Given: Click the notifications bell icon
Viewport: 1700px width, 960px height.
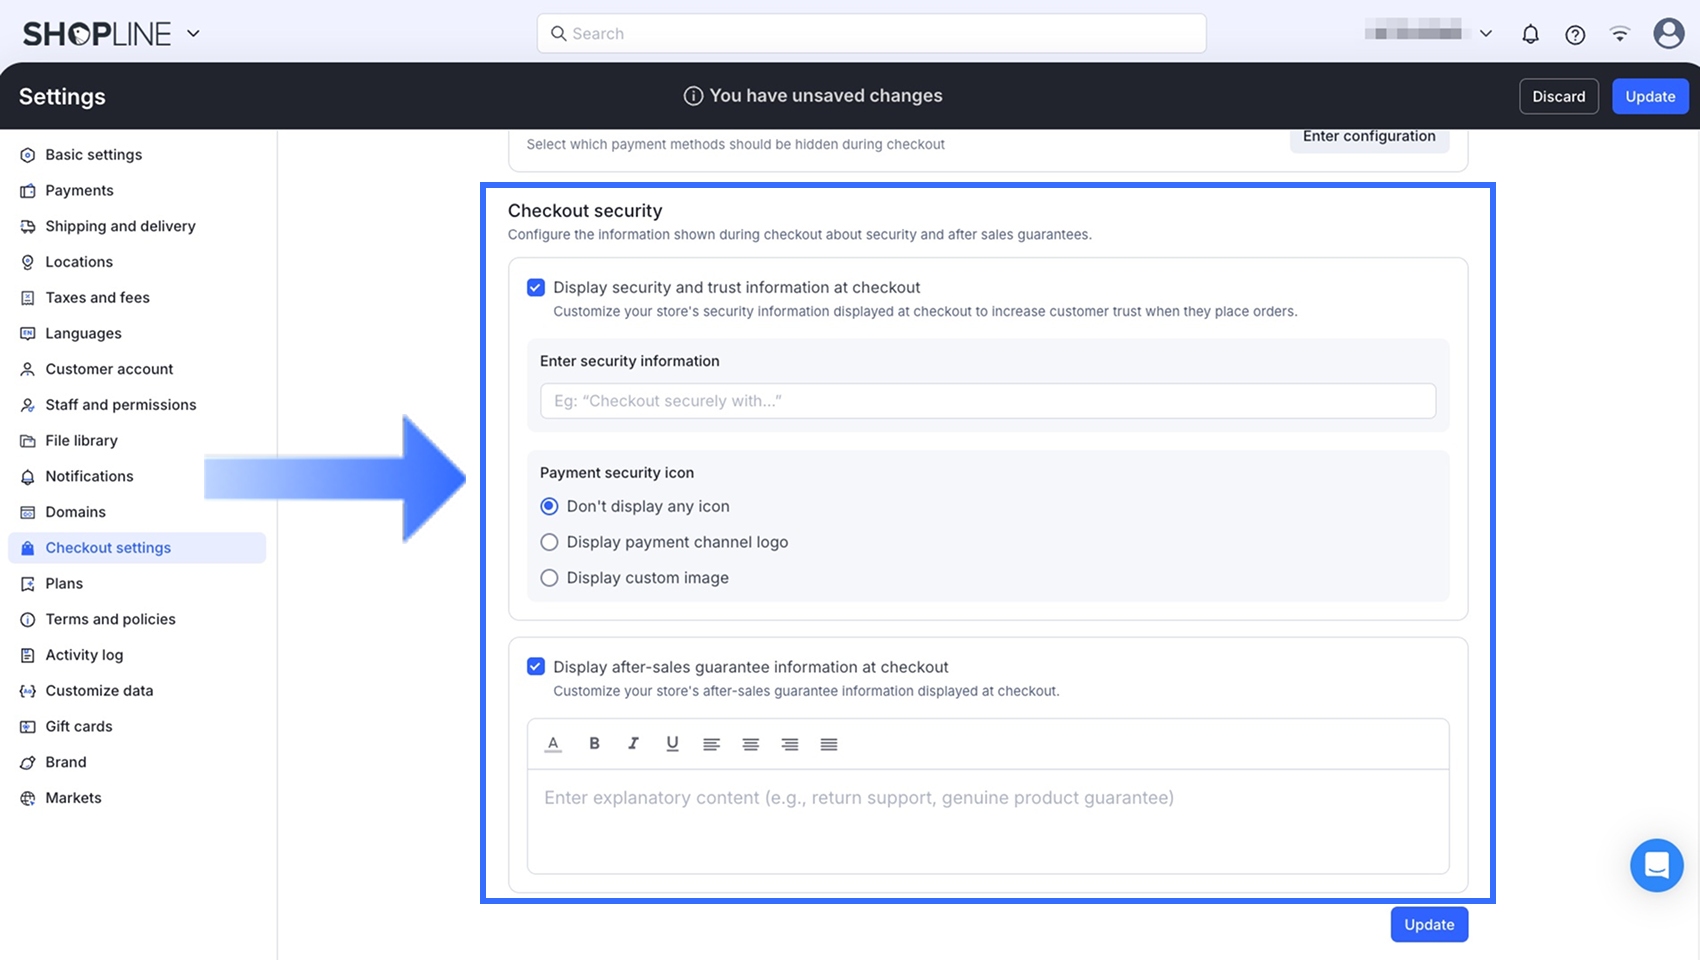Looking at the screenshot, I should [1530, 34].
